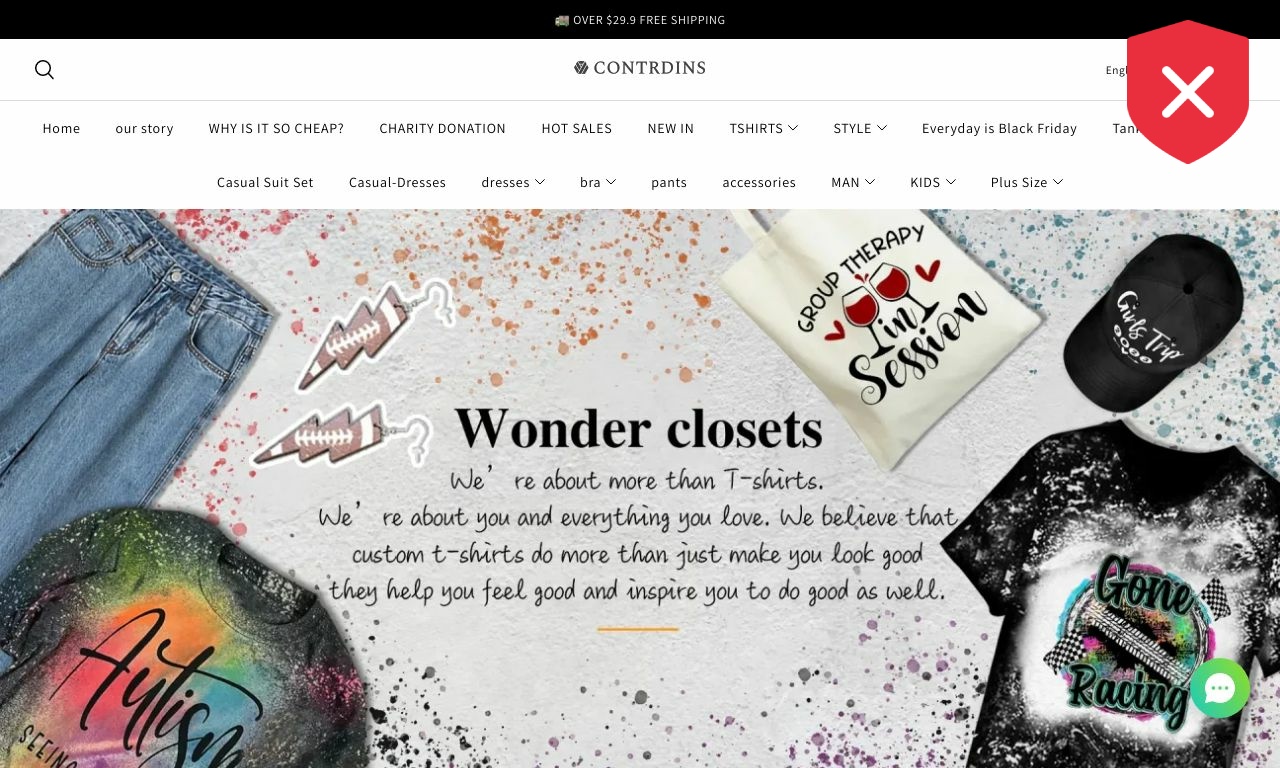
Task: Visit the our story page
Action: [x=144, y=128]
